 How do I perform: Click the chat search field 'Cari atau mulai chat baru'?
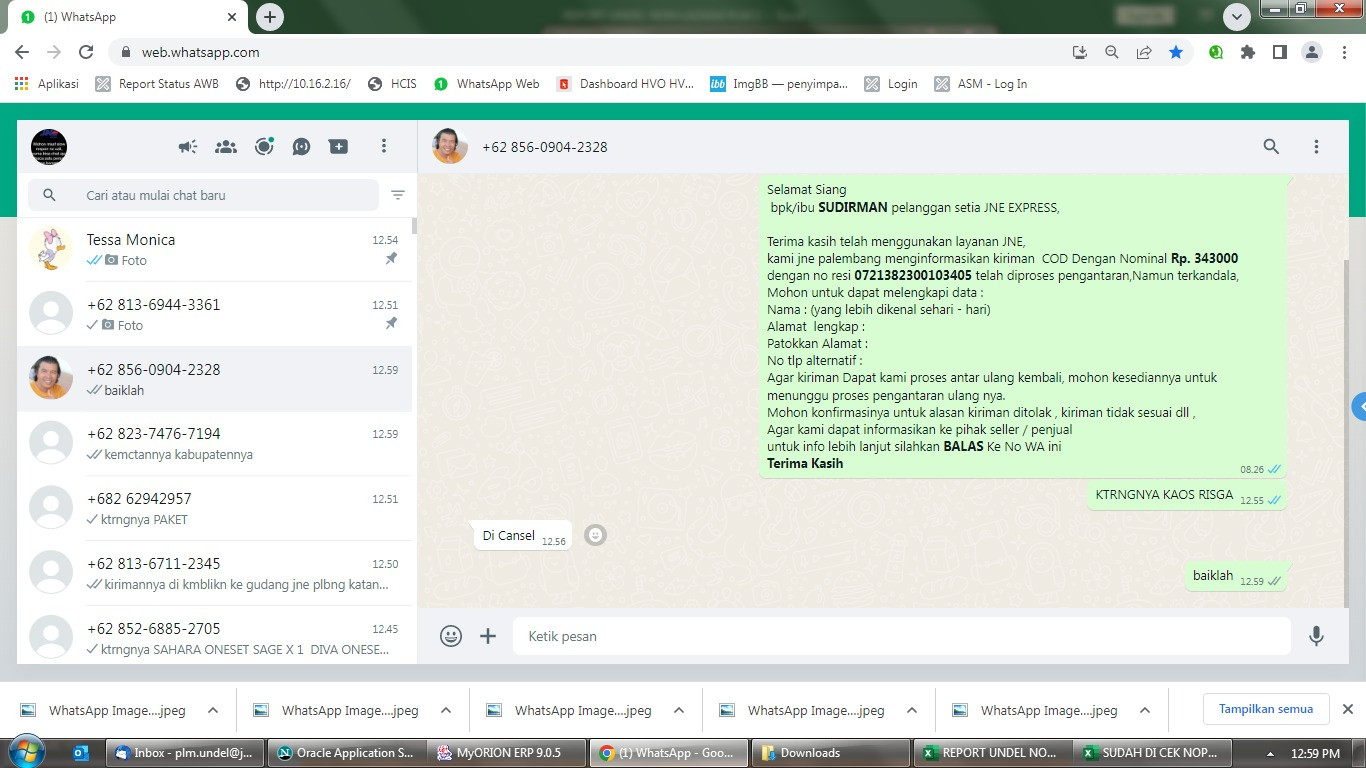203,195
